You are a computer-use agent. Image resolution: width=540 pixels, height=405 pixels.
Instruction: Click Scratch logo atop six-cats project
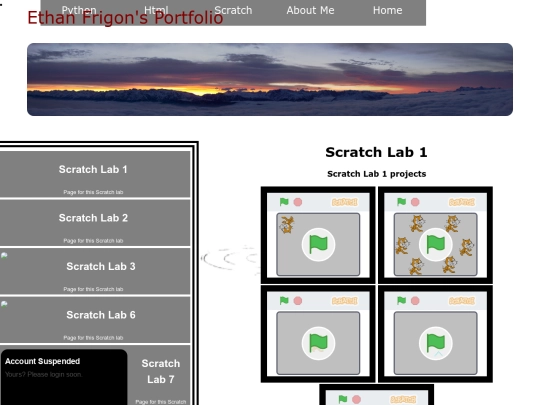[461, 202]
